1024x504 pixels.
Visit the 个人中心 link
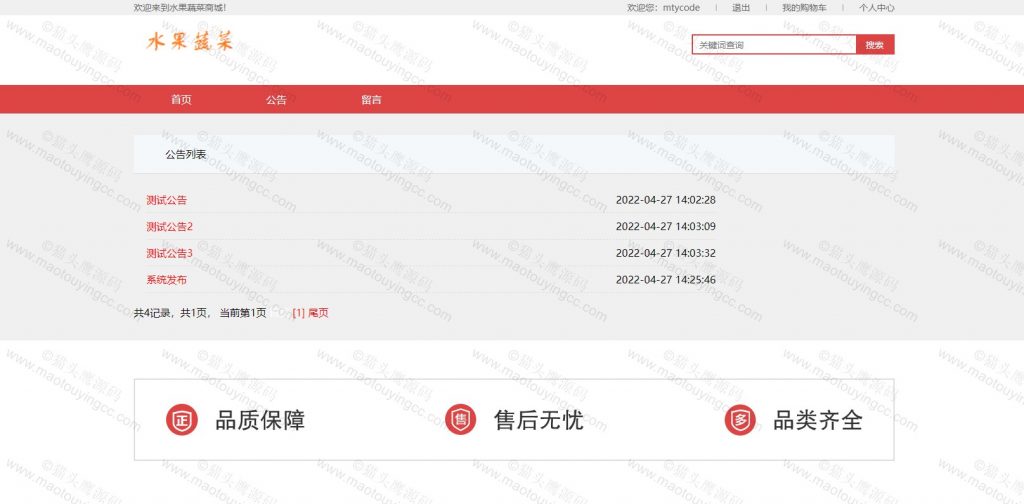[876, 7]
